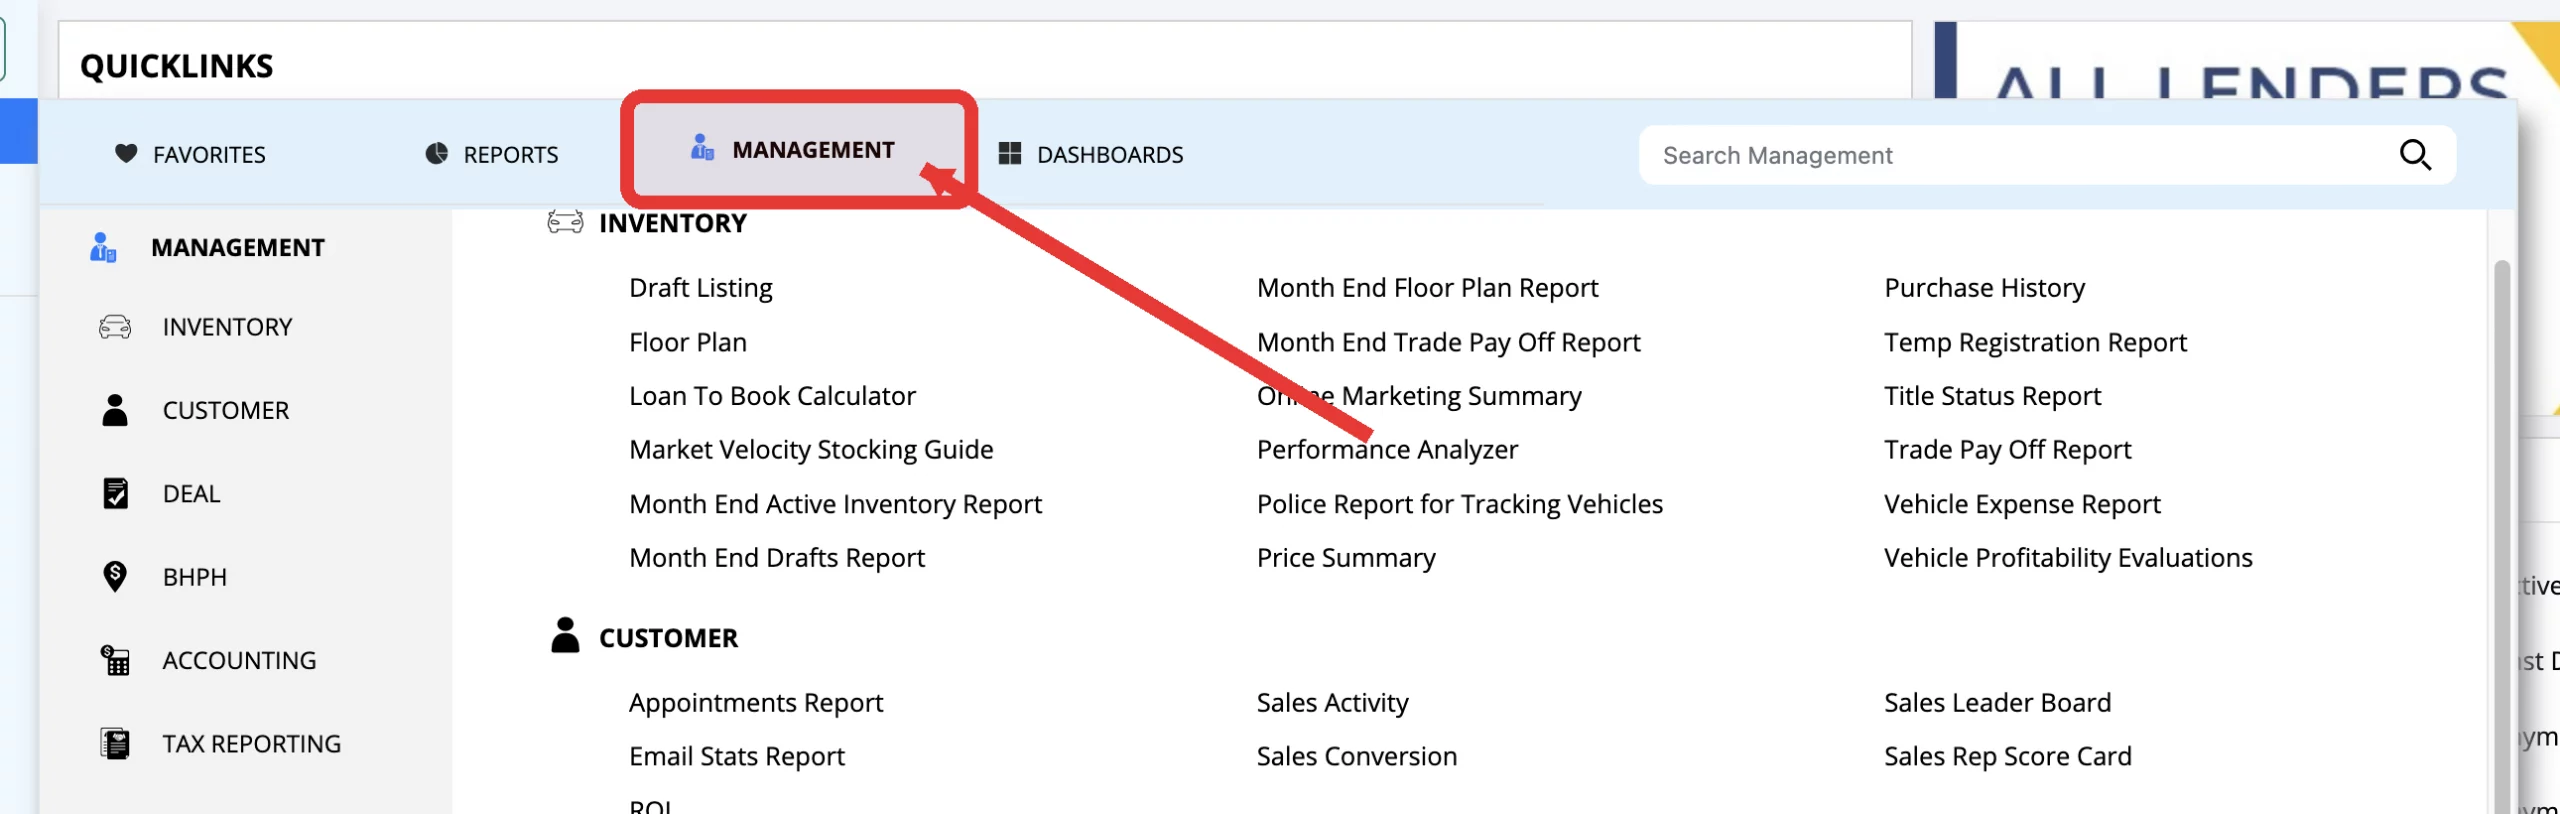The image size is (2560, 814).
Task: Click the calculator icon beside Accounting
Action: click(x=115, y=660)
